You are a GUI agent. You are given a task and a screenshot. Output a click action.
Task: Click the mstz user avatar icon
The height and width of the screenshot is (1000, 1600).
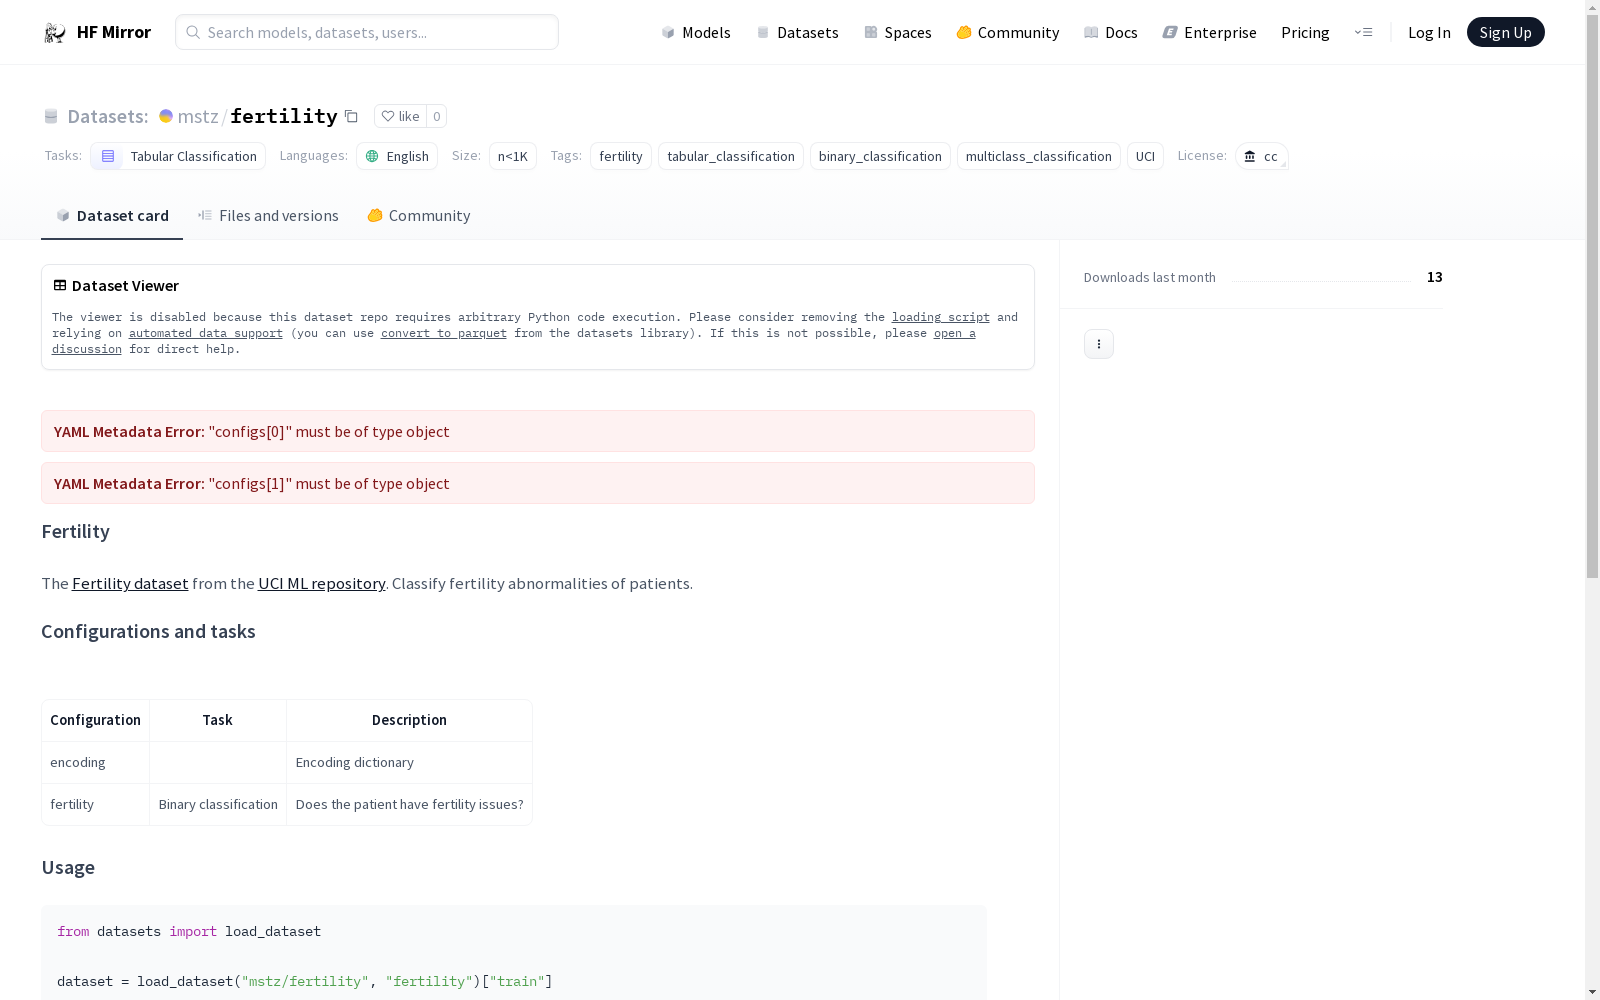[x=166, y=116]
